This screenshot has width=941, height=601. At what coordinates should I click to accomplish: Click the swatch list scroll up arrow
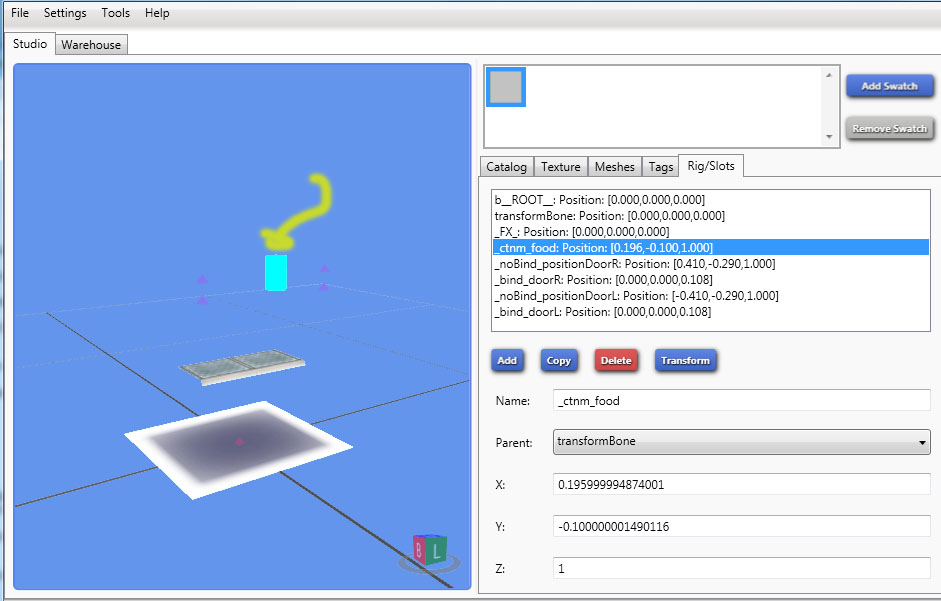pos(829,75)
